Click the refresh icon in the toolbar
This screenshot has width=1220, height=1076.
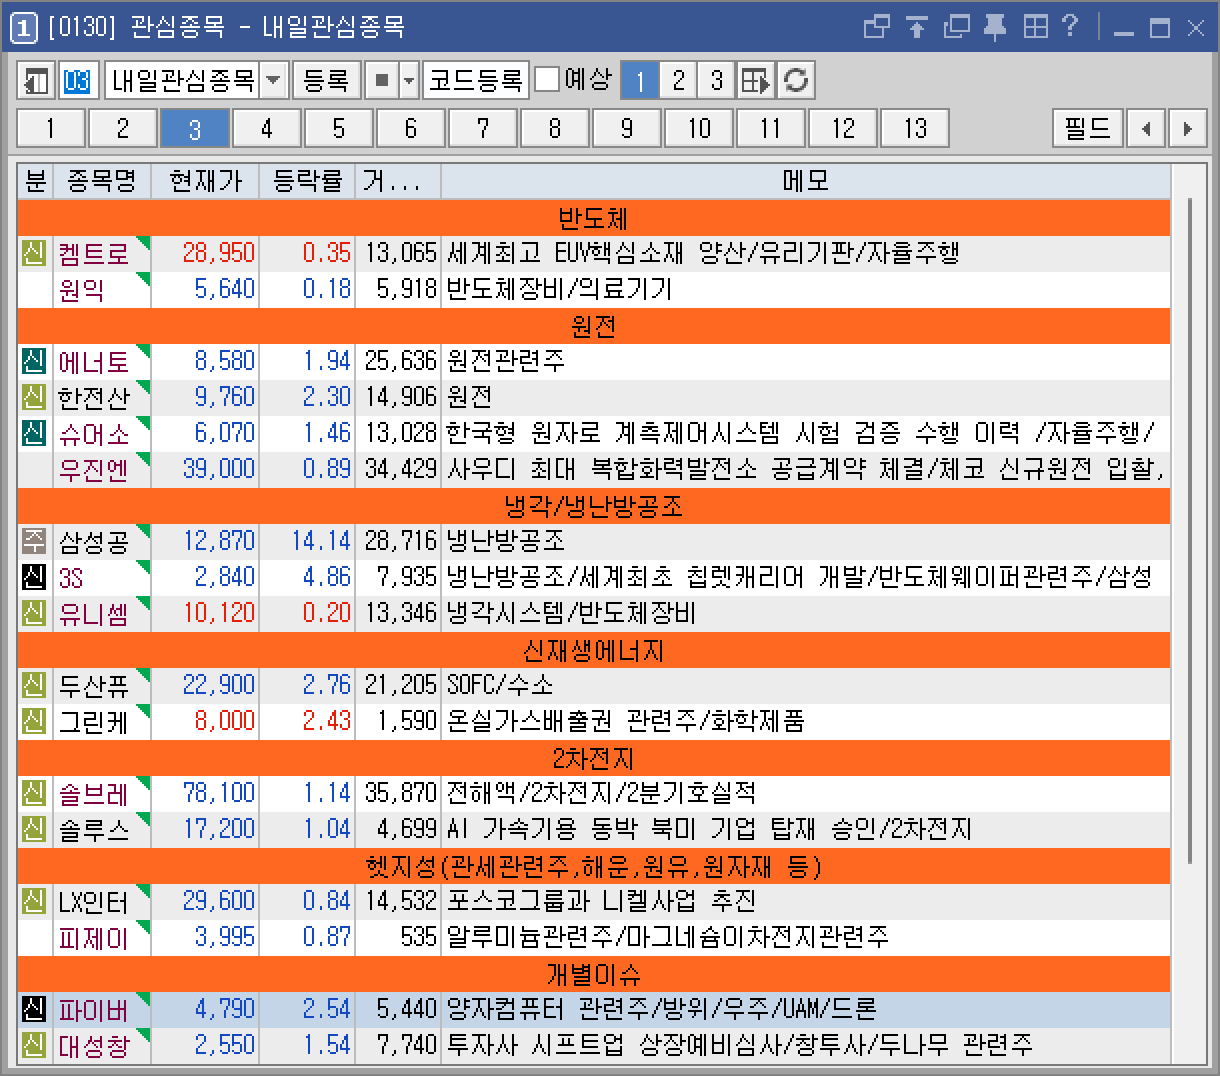[x=796, y=80]
